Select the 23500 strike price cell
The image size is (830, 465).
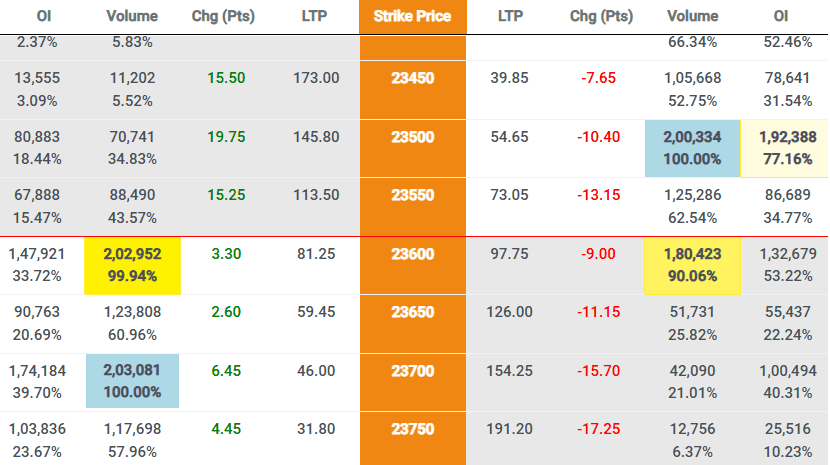tap(413, 148)
